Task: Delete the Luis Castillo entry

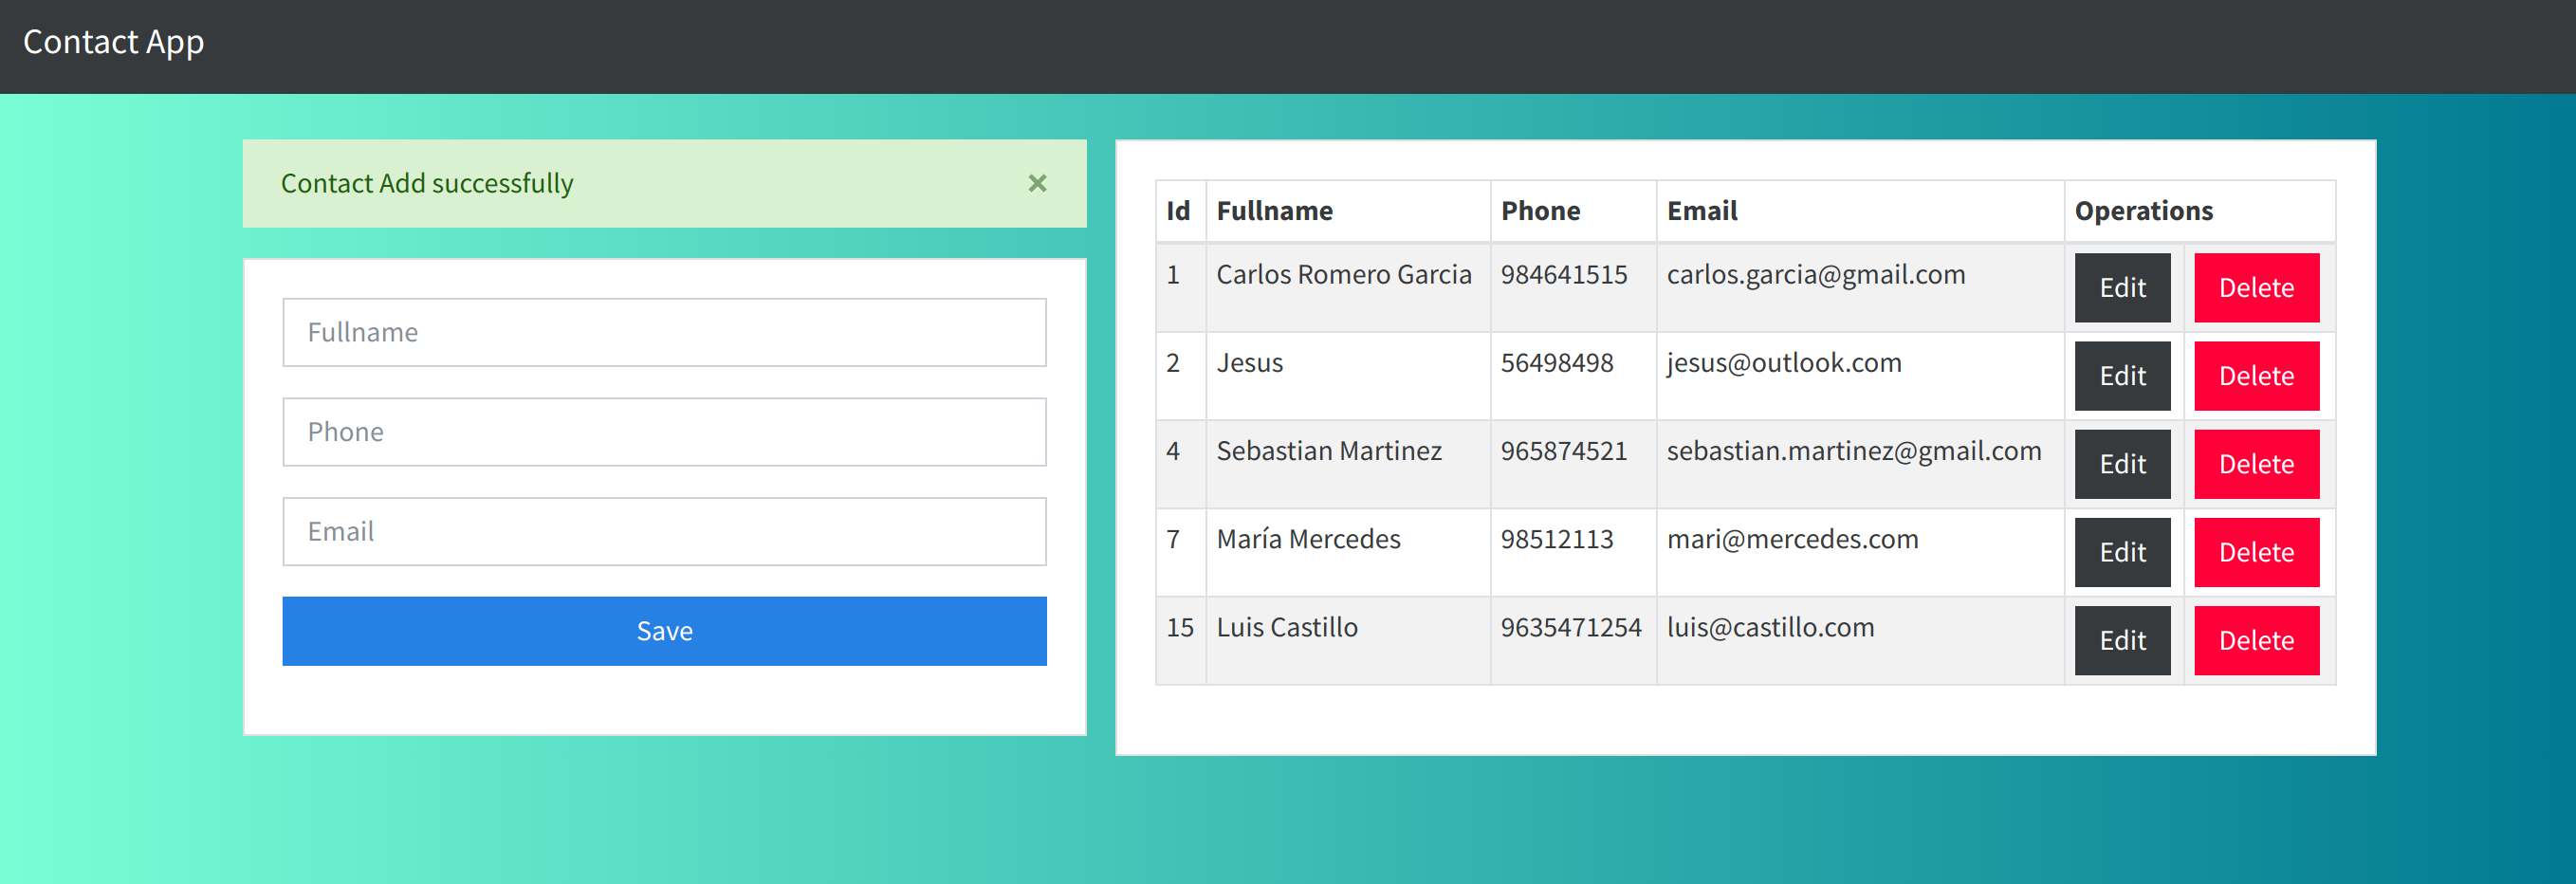Action: pos(2255,640)
